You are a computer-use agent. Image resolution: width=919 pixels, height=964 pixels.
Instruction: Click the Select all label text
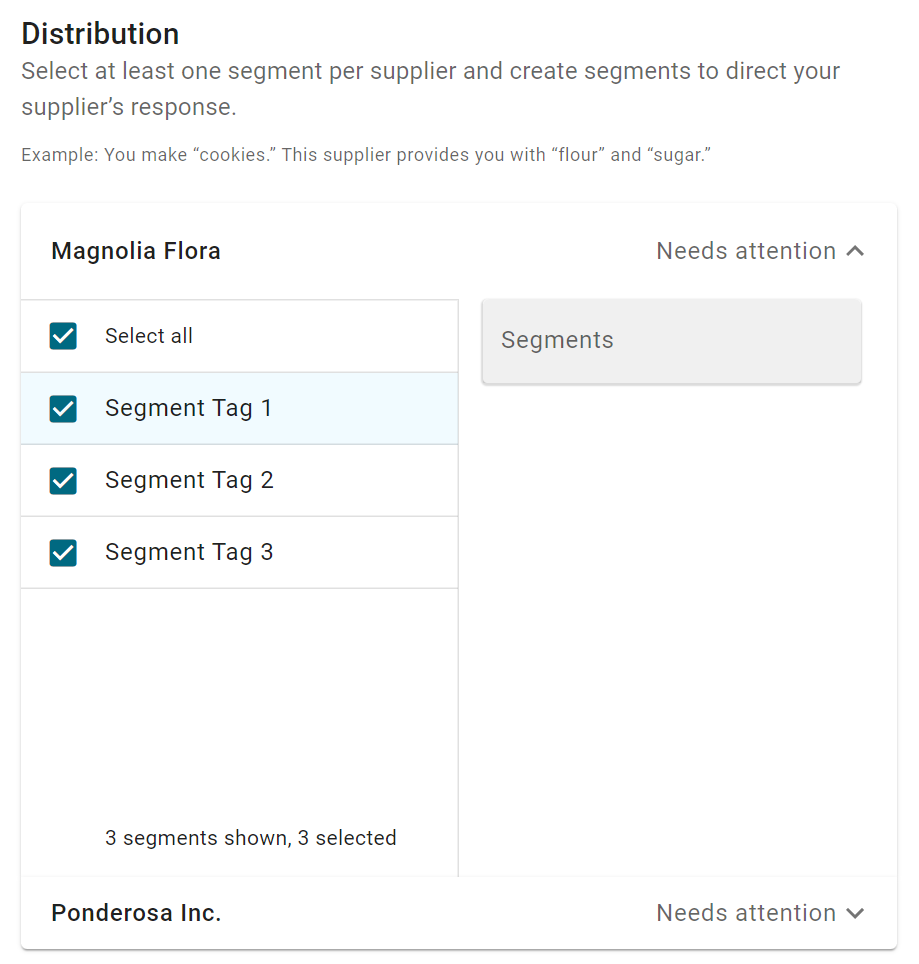149,336
